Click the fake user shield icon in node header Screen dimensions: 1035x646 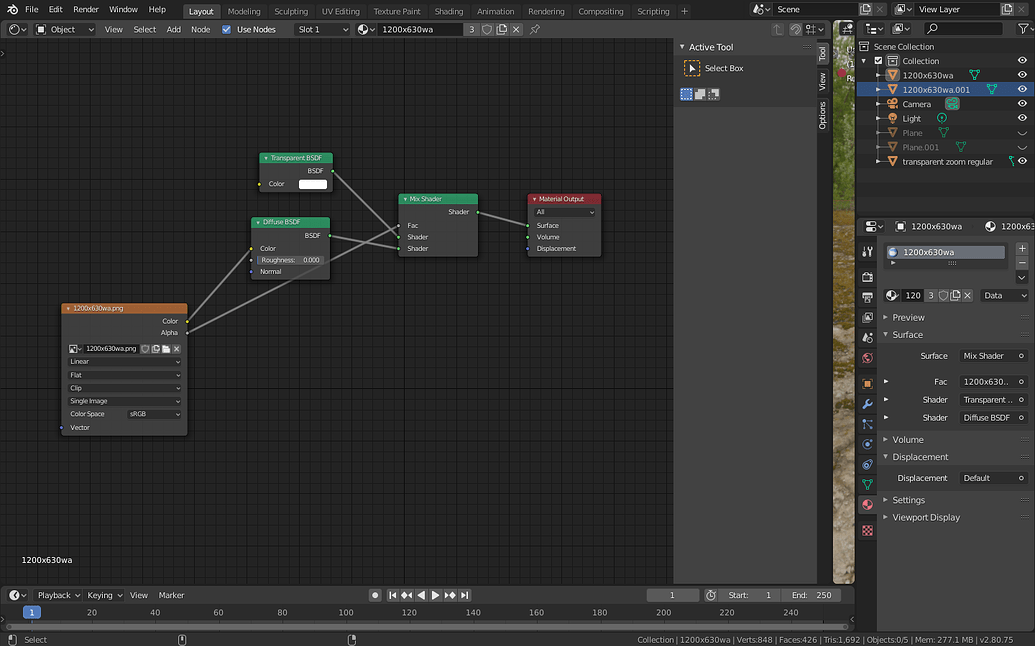pos(487,29)
